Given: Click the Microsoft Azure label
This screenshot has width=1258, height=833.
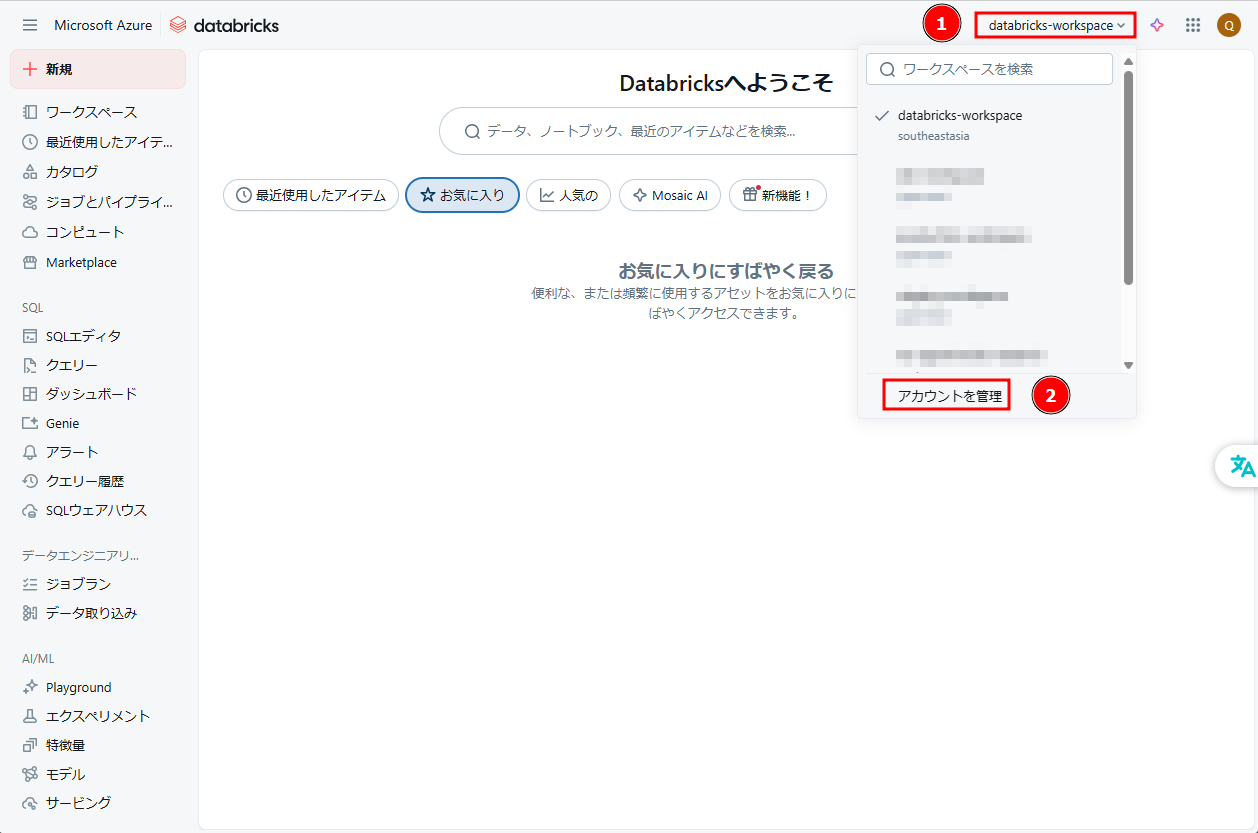Looking at the screenshot, I should pos(103,25).
